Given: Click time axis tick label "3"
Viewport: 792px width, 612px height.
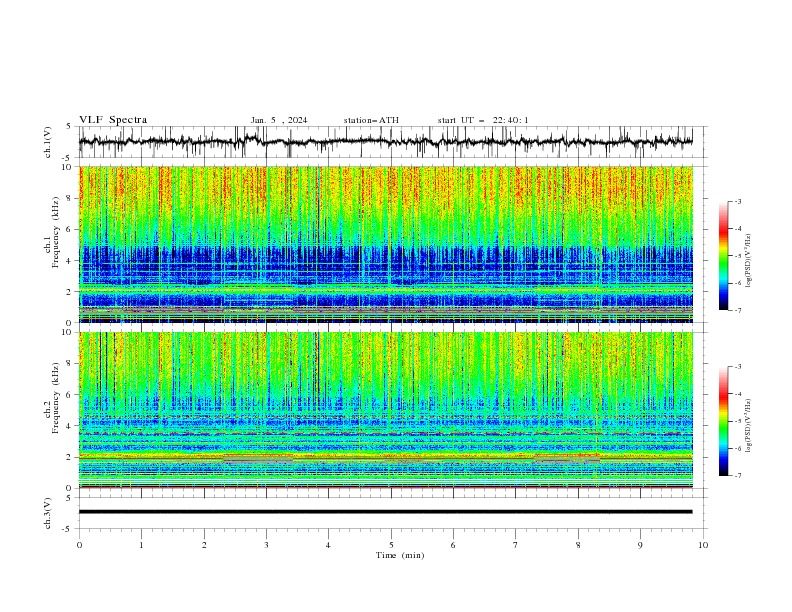Looking at the screenshot, I should 266,545.
